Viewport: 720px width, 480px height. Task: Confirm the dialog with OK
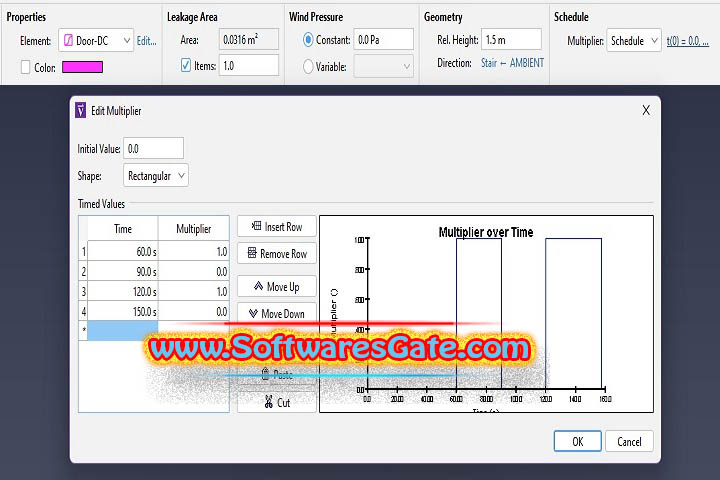click(x=577, y=441)
